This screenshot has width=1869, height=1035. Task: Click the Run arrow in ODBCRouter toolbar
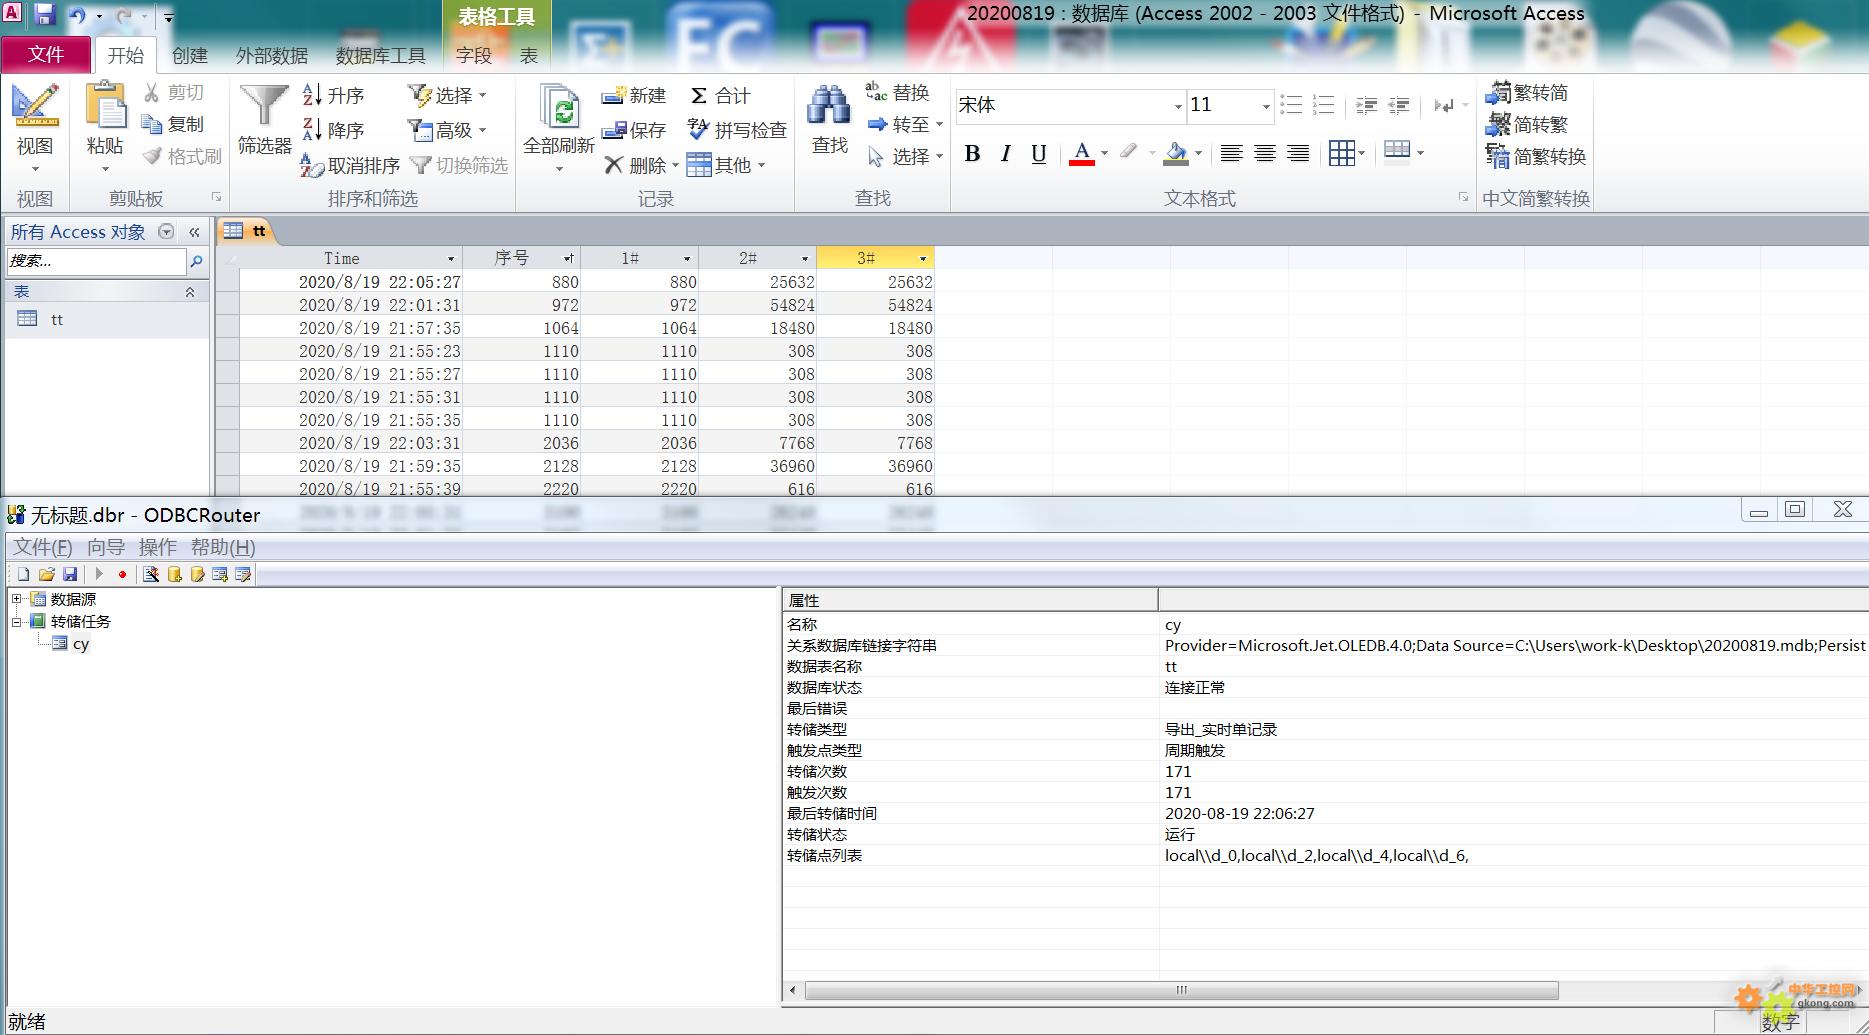[99, 574]
